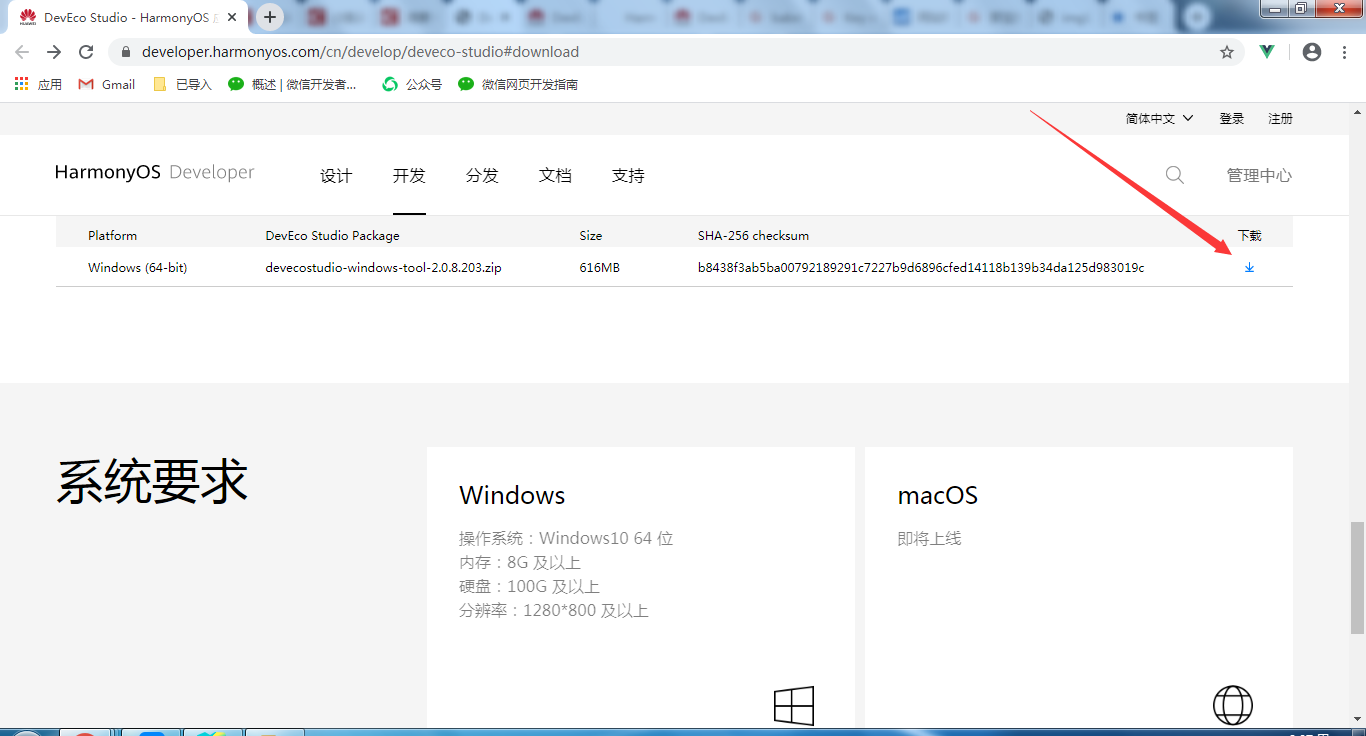The image size is (1366, 736).
Task: Open the 设计 navigation menu
Action: click(x=336, y=175)
